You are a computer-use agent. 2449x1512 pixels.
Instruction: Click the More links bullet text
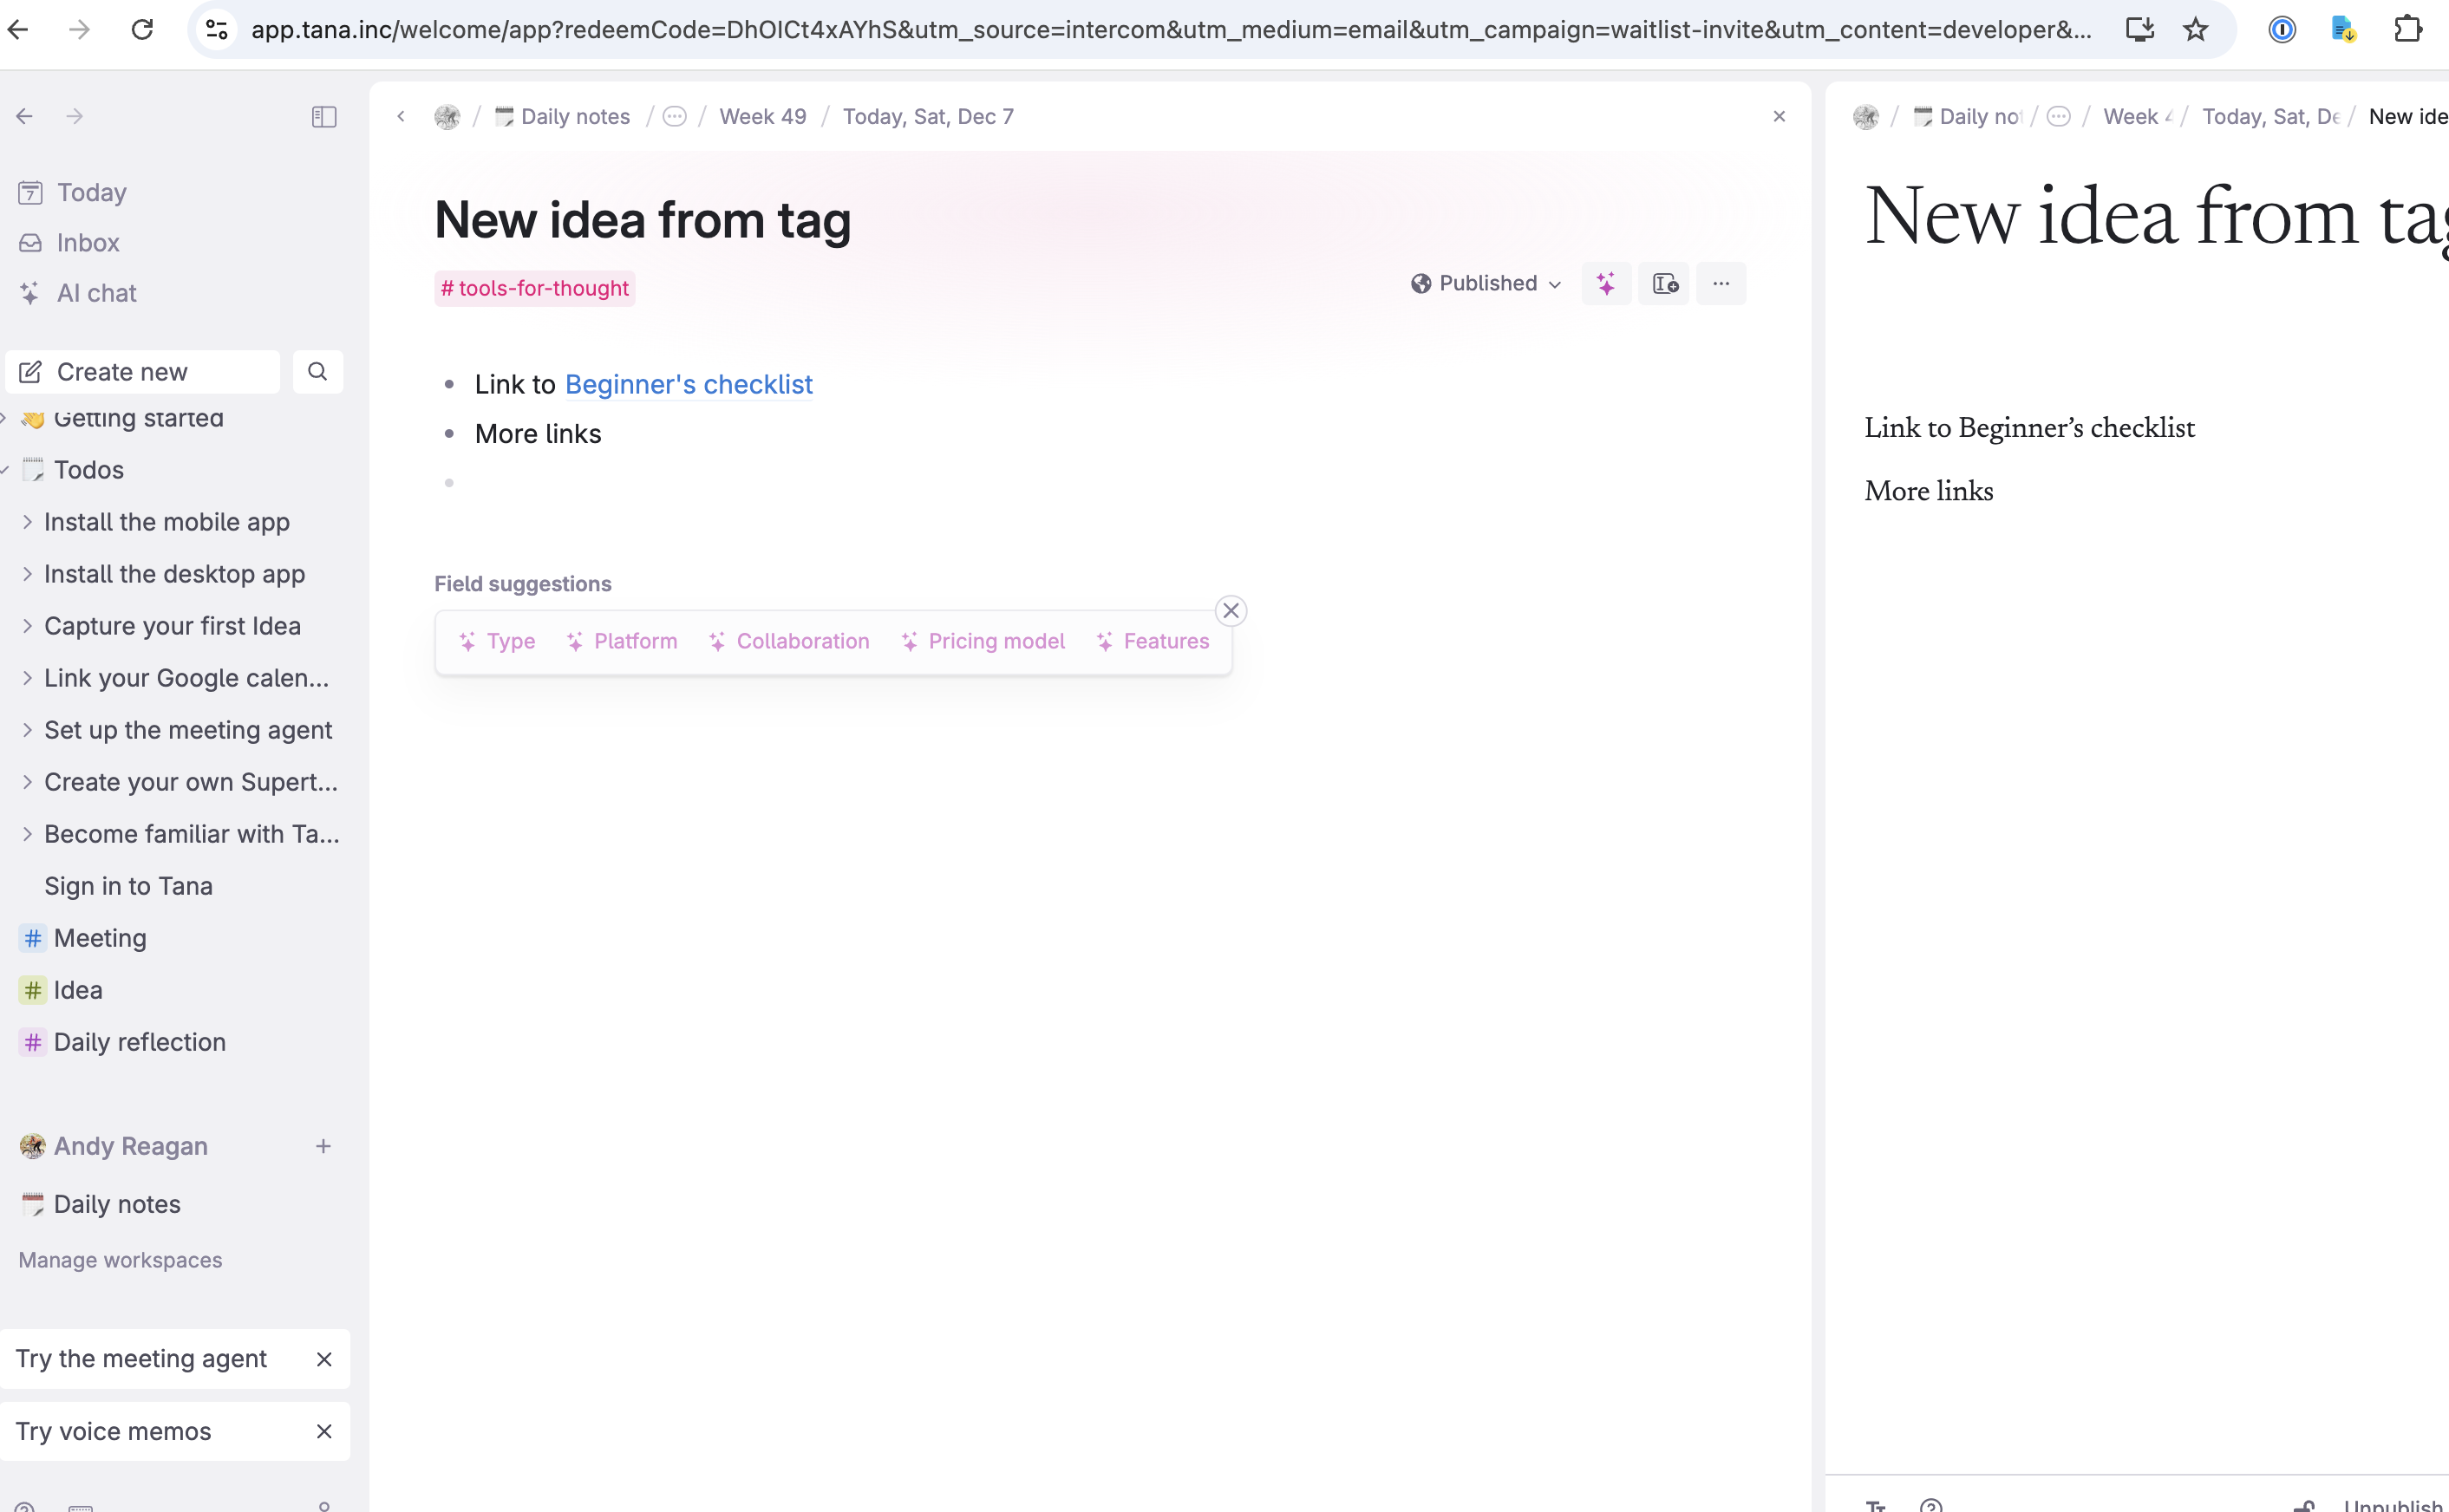[538, 434]
